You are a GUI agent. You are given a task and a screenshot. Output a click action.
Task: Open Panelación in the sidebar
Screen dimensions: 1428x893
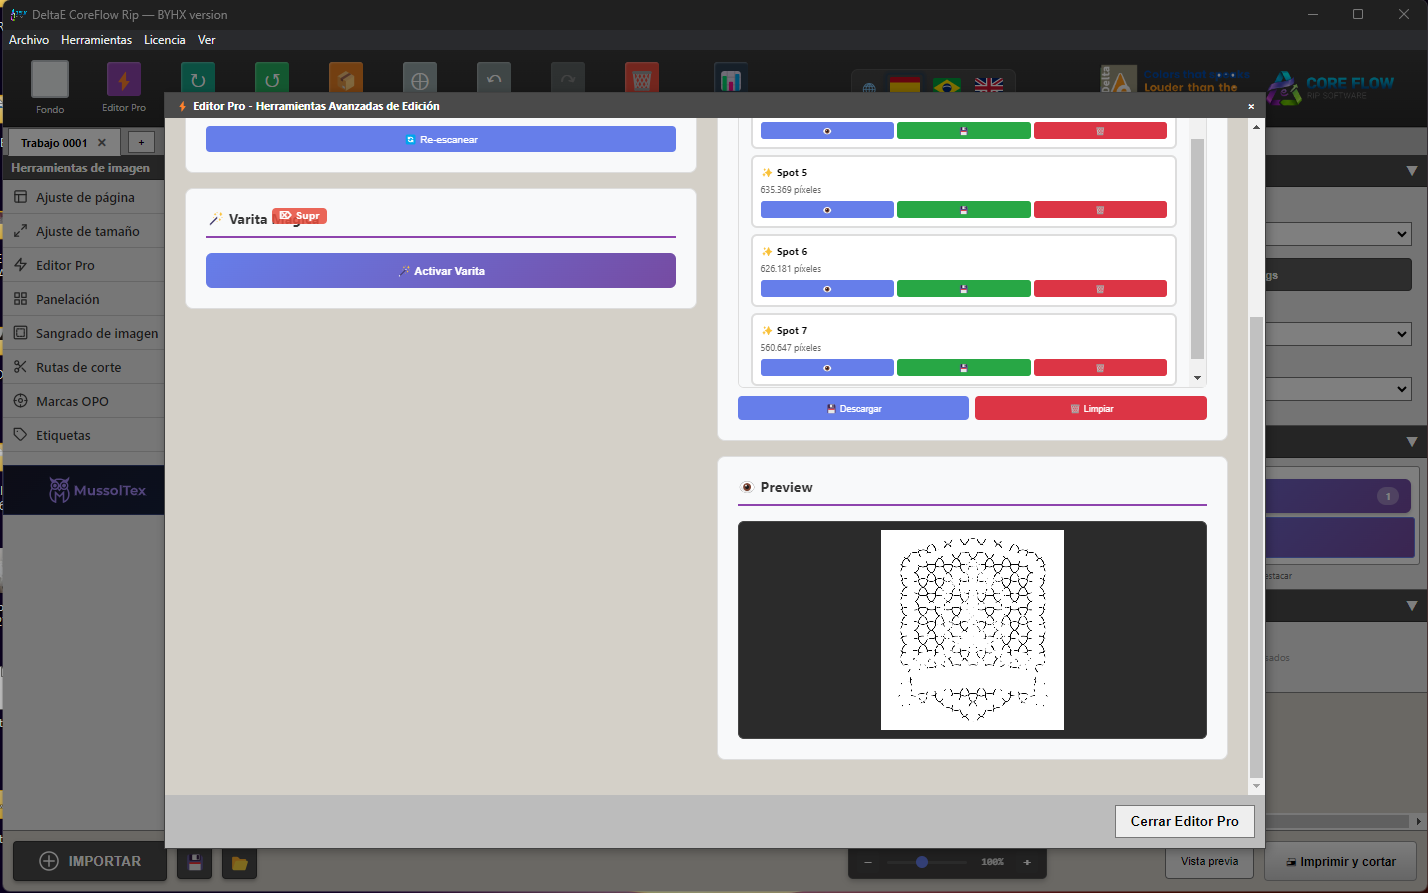coord(84,299)
